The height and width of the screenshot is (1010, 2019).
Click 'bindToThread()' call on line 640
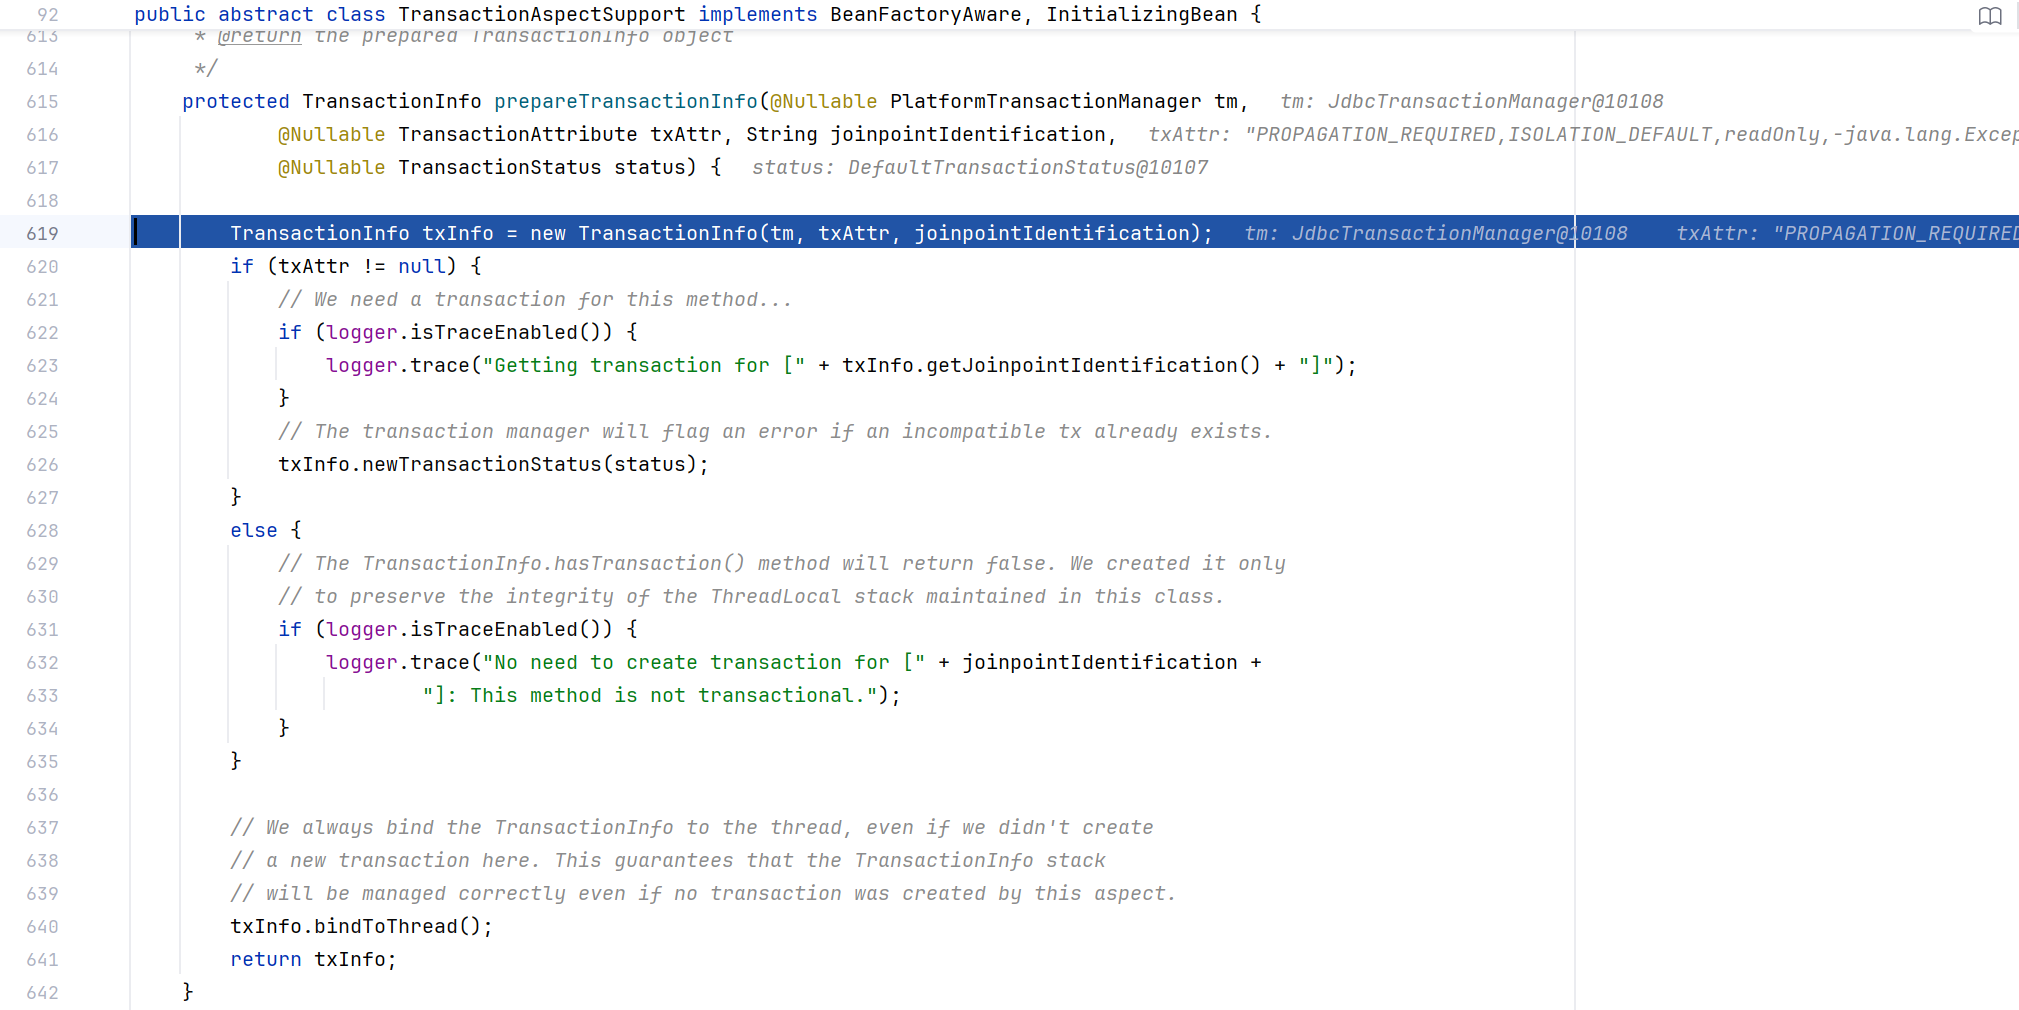(x=398, y=926)
